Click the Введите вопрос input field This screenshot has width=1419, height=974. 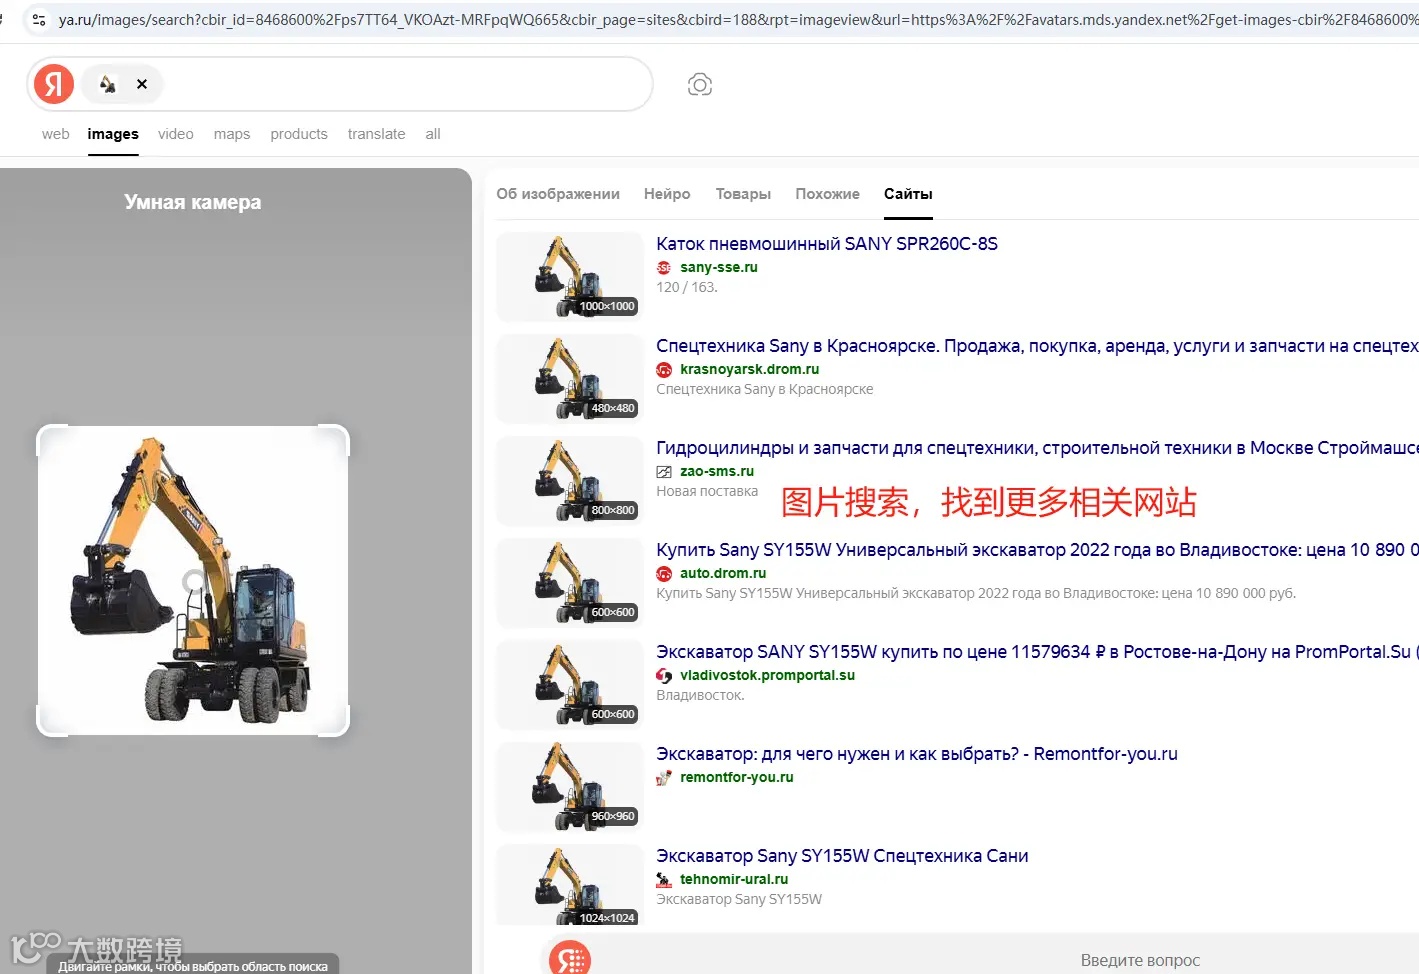tap(1140, 960)
